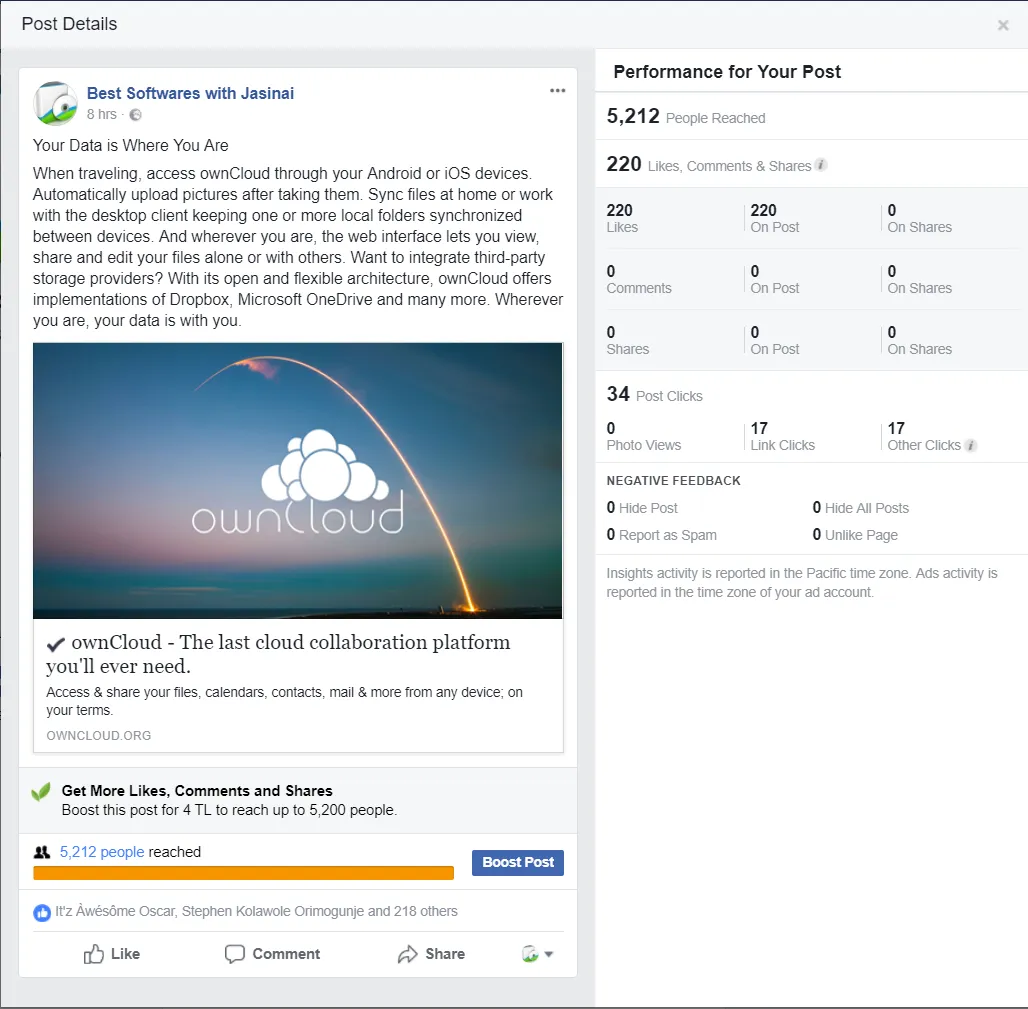Click the page profile picture avatar
Image resolution: width=1028 pixels, height=1009 pixels.
(x=55, y=103)
